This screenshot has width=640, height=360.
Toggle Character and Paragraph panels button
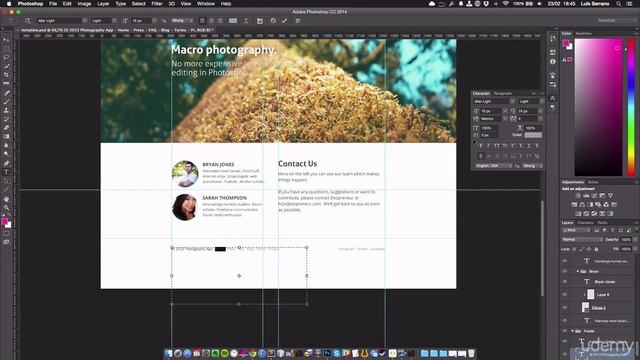pyautogui.click(x=260, y=20)
